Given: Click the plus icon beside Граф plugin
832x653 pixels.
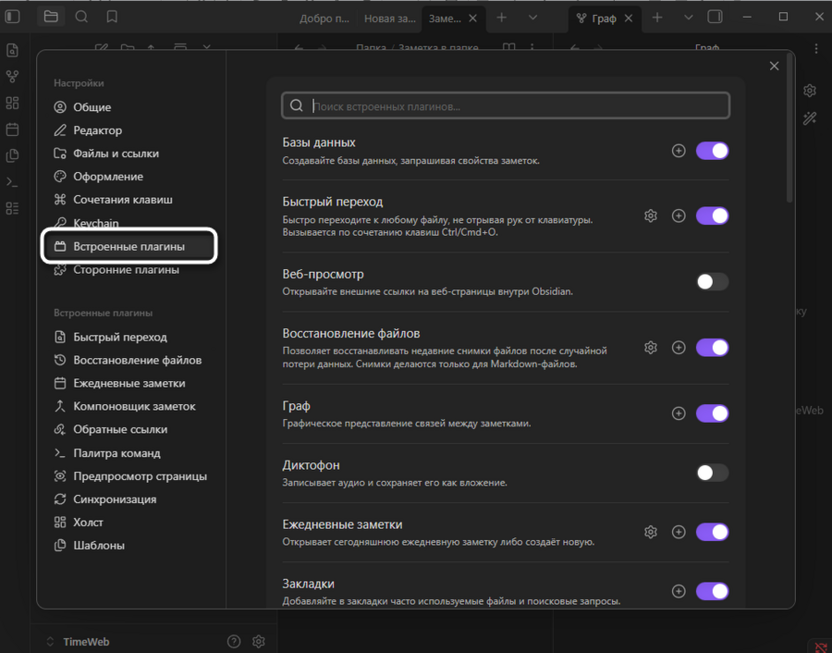Looking at the screenshot, I should (x=679, y=413).
